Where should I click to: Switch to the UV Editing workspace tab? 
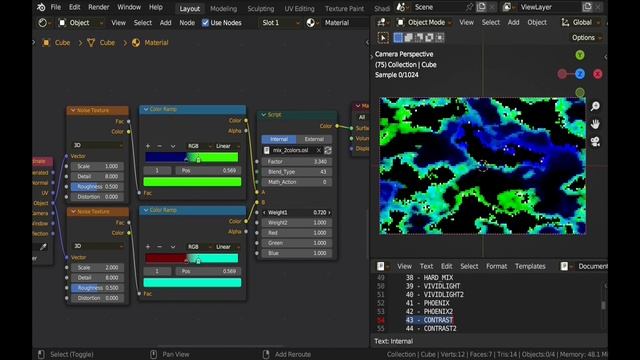[299, 8]
